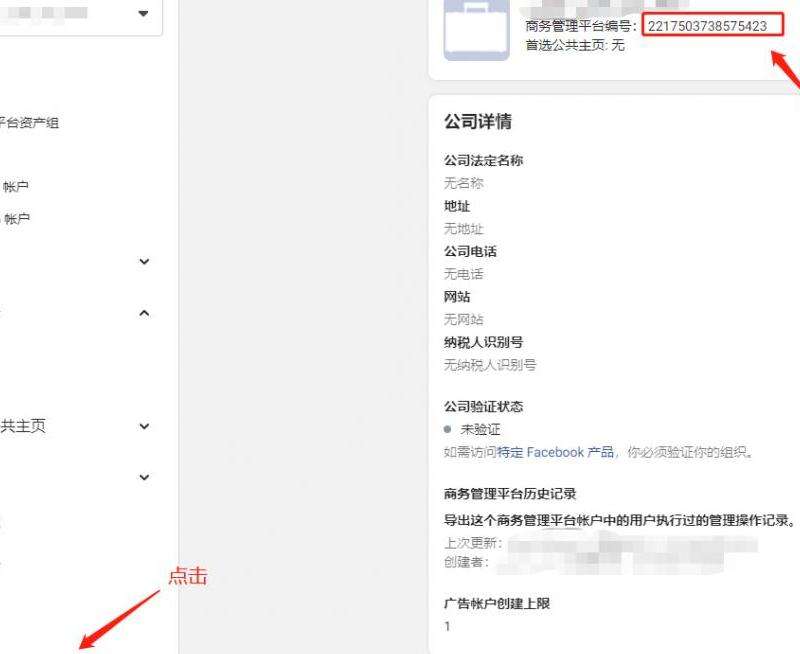This screenshot has height=654, width=800.
Task: Select the business manager ID number 2217503738575423
Action: point(707,26)
